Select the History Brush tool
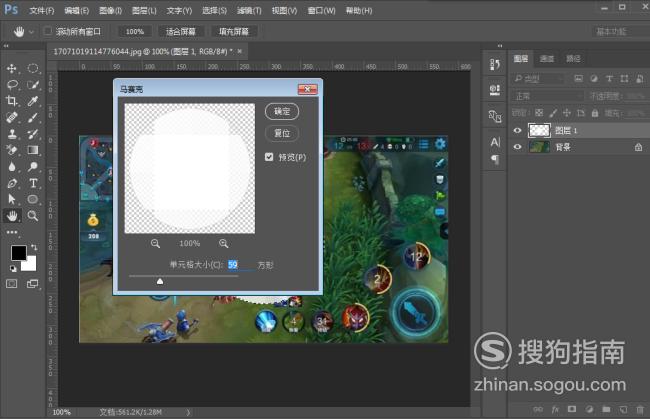650x419 pixels. 33,133
